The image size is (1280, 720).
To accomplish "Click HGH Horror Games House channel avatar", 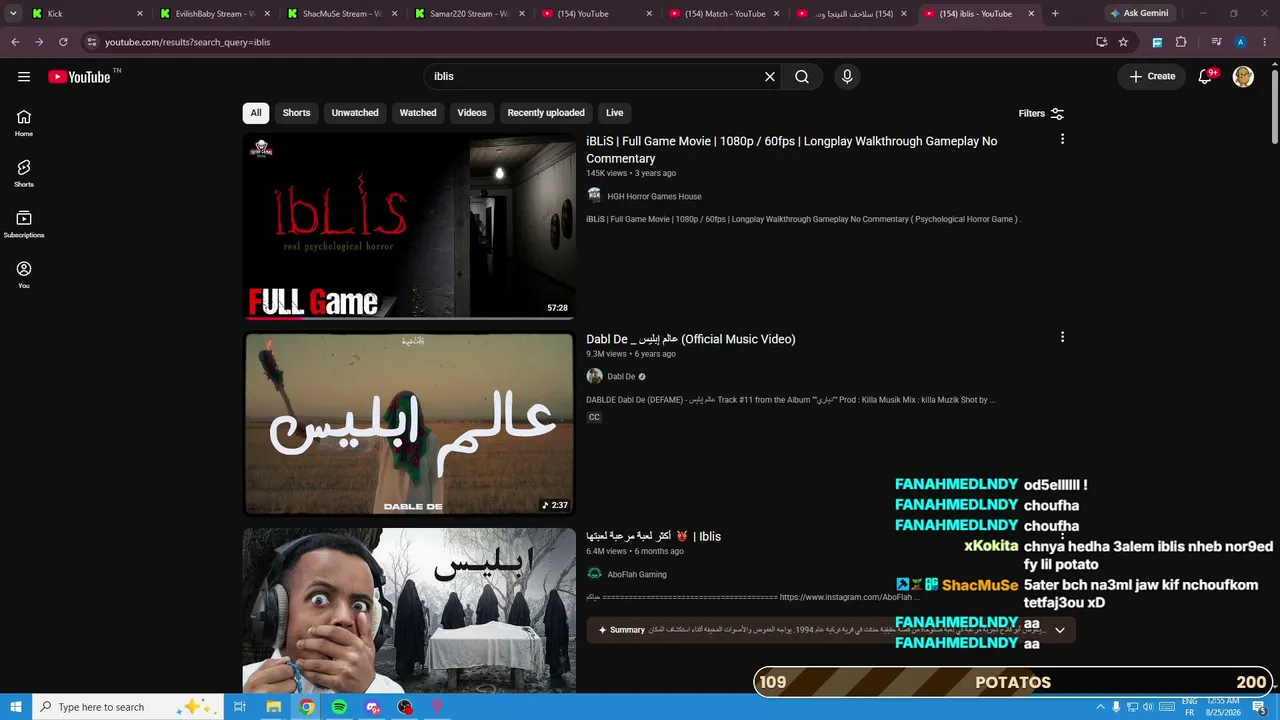I will tap(594, 196).
